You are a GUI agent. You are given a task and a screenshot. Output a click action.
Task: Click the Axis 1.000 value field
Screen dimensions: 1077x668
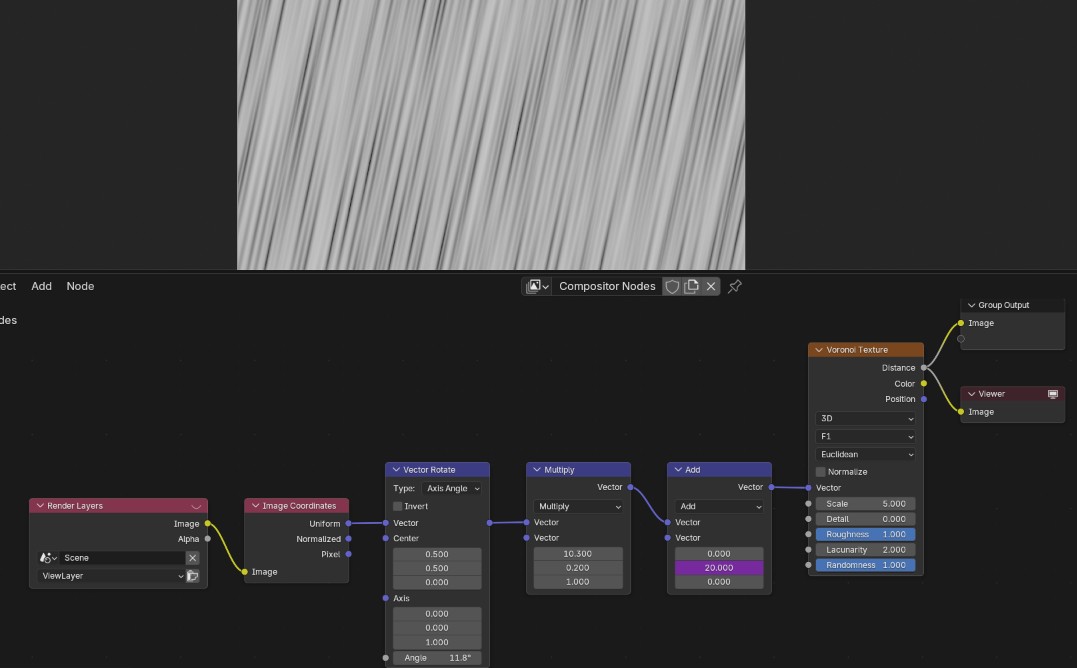point(438,642)
